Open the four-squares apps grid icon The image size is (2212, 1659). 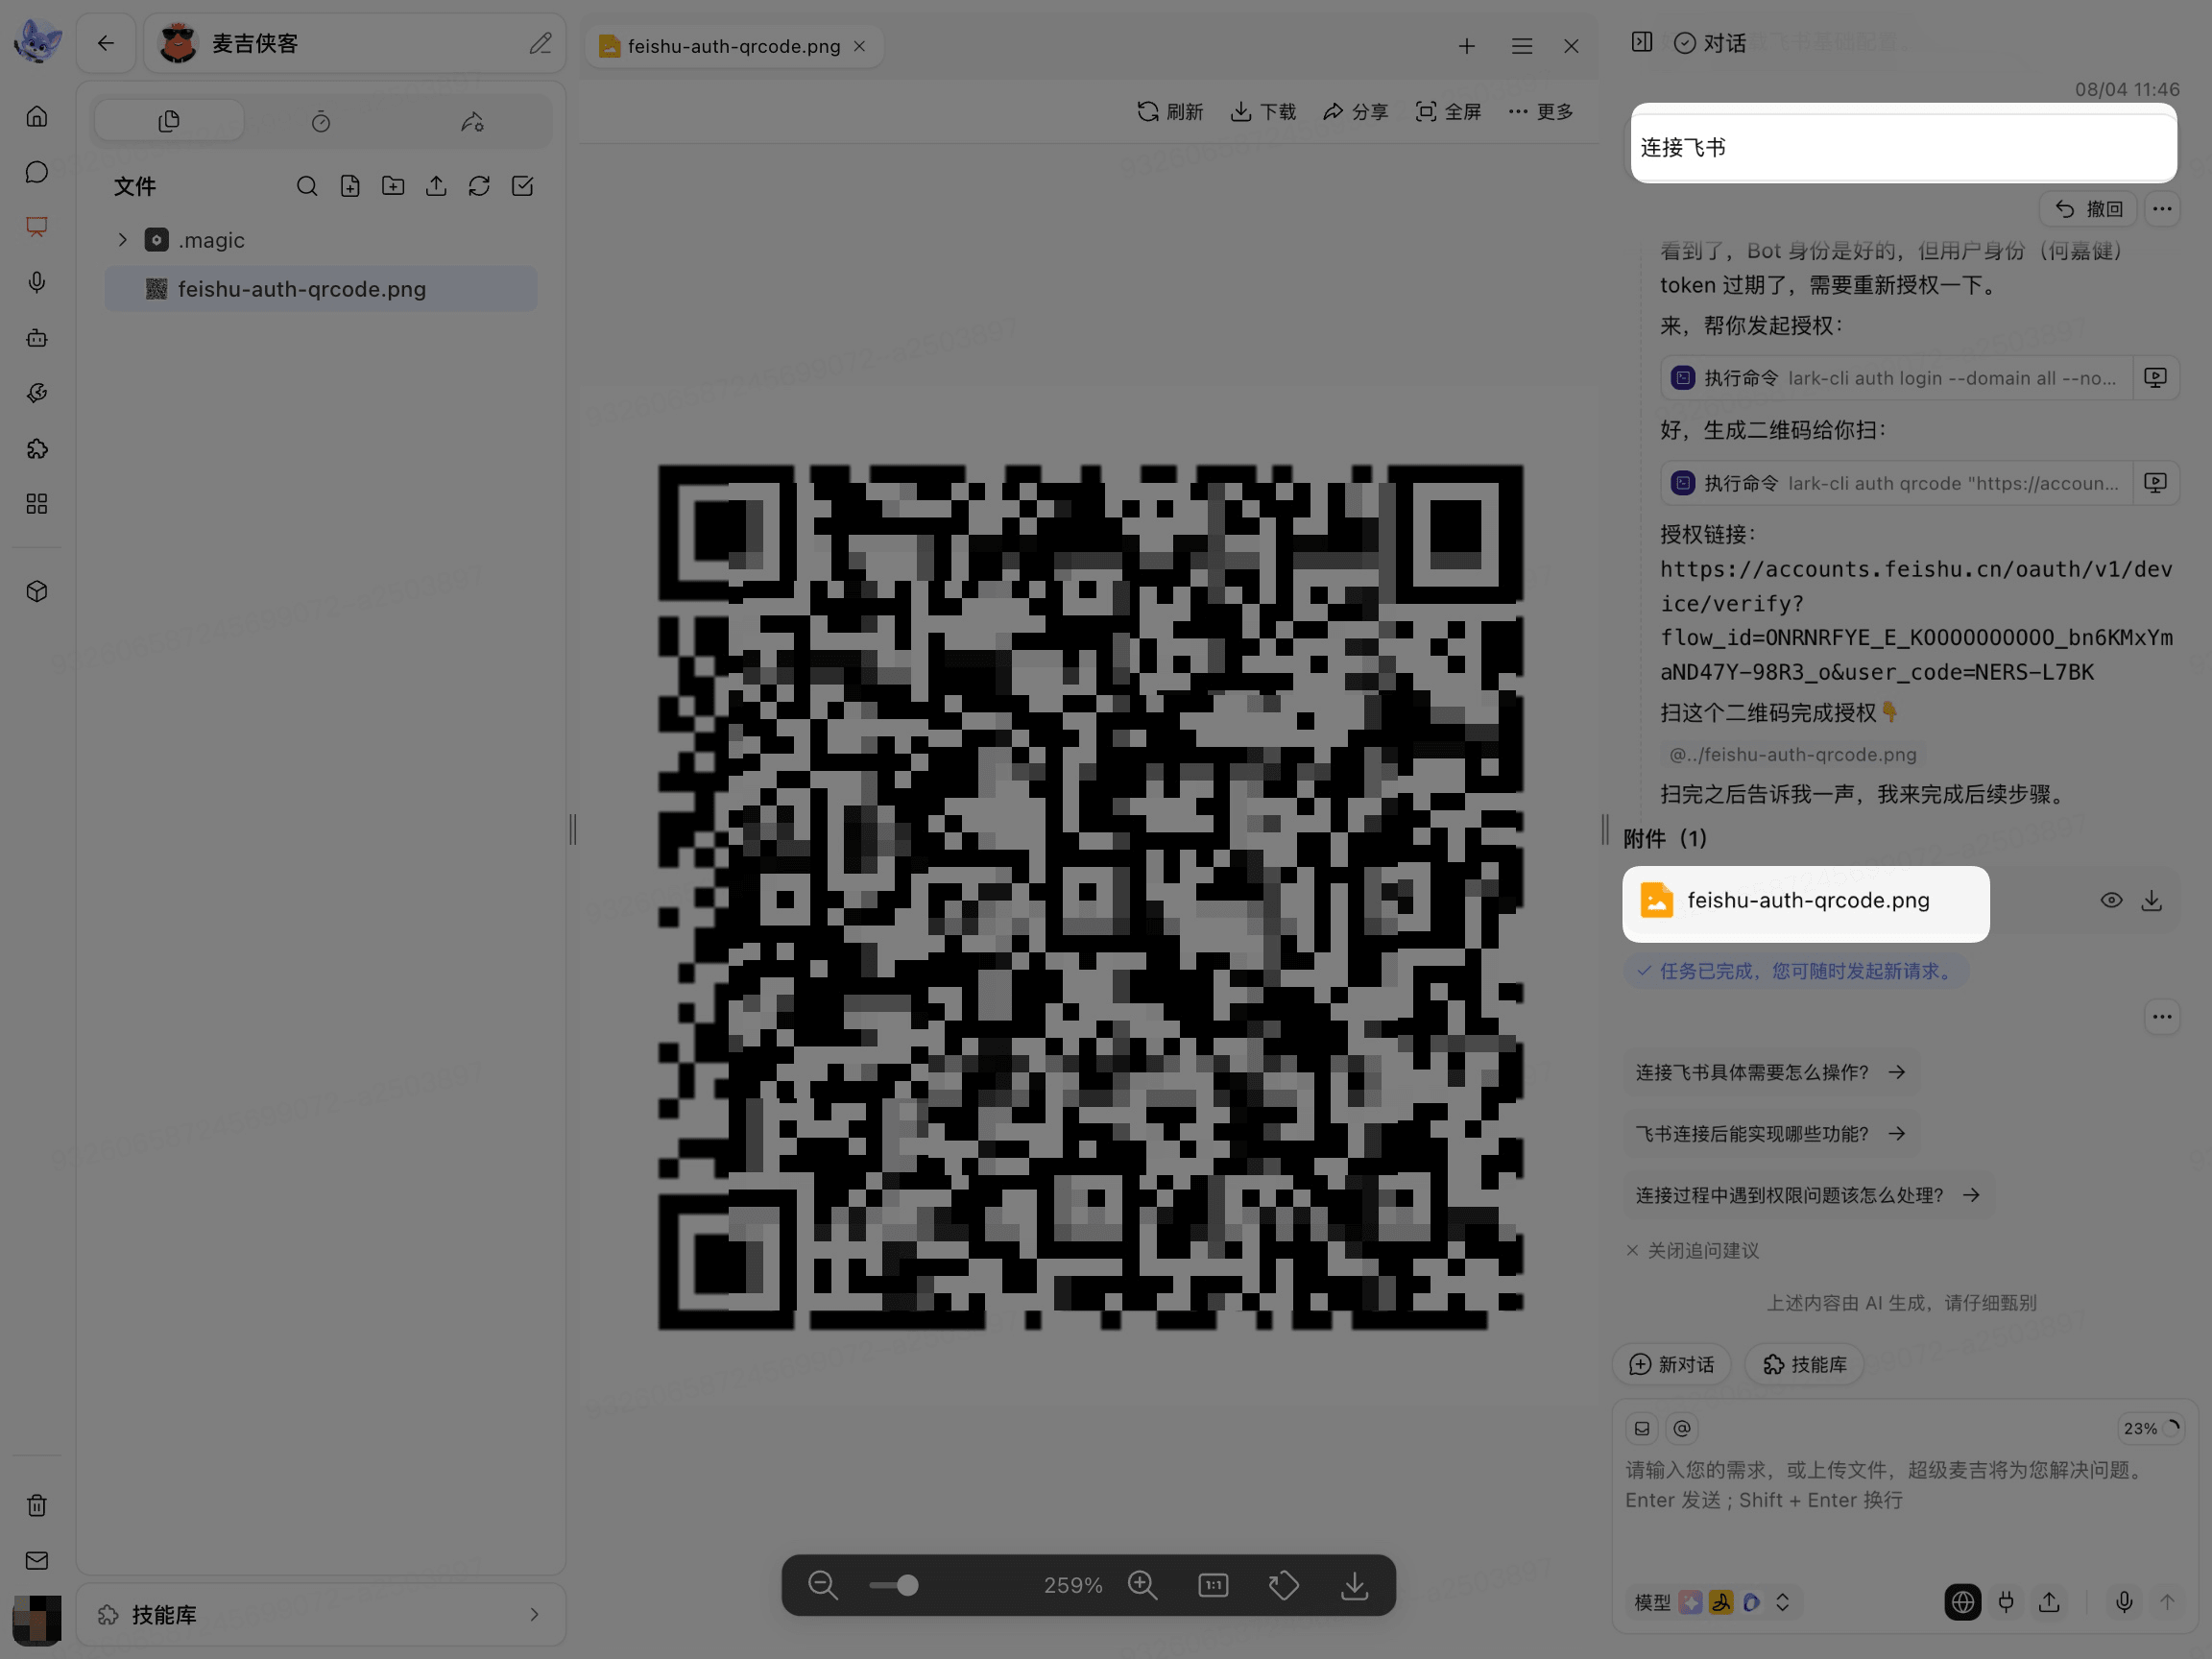(37, 504)
